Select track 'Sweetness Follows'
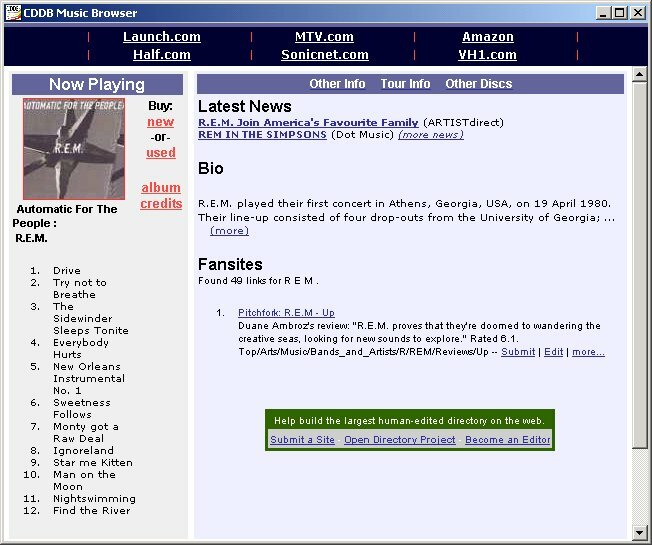Screen dimensions: 652x545 [x=82, y=409]
